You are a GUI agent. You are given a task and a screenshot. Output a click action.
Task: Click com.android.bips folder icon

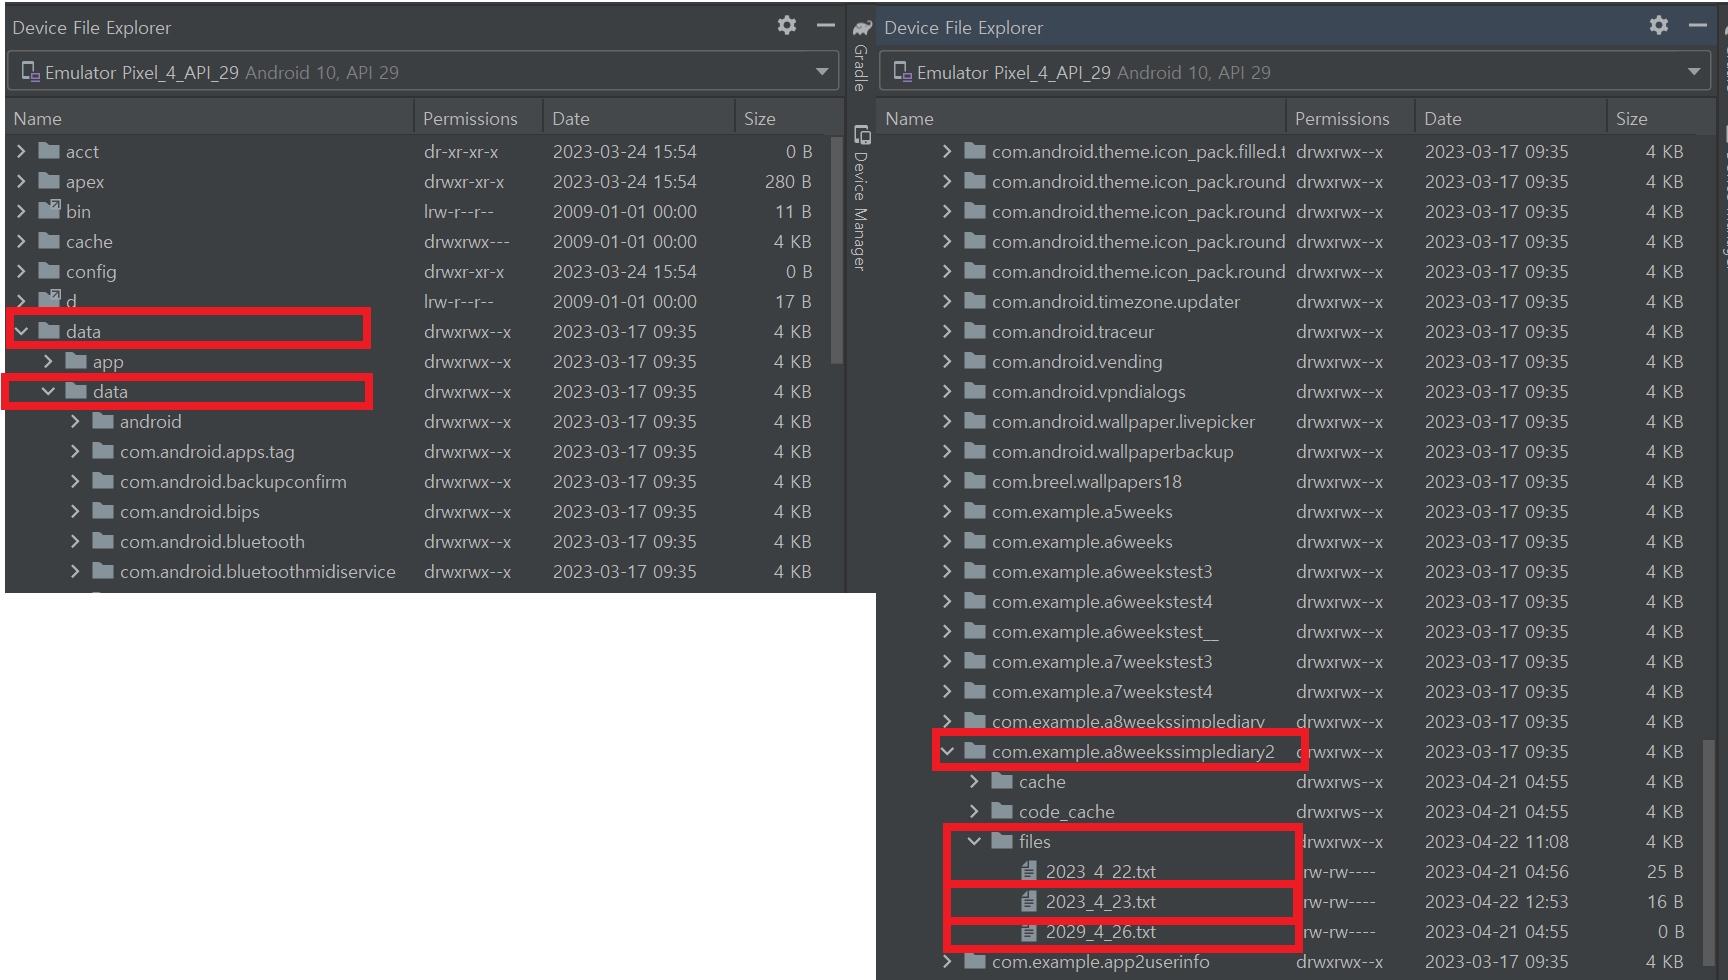coord(103,511)
